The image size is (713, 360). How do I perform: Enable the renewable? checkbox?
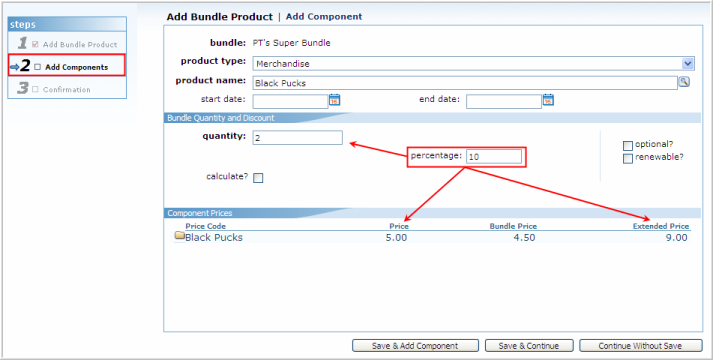628,159
